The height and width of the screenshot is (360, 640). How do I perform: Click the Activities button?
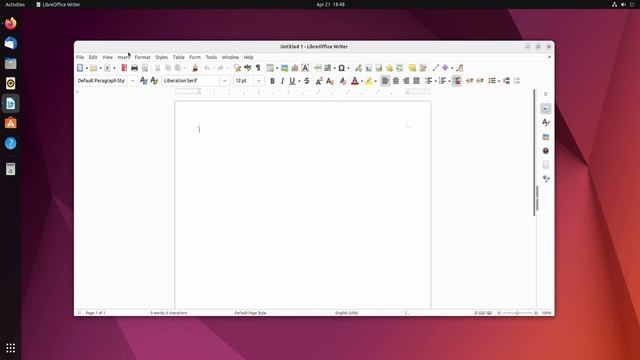point(15,4)
